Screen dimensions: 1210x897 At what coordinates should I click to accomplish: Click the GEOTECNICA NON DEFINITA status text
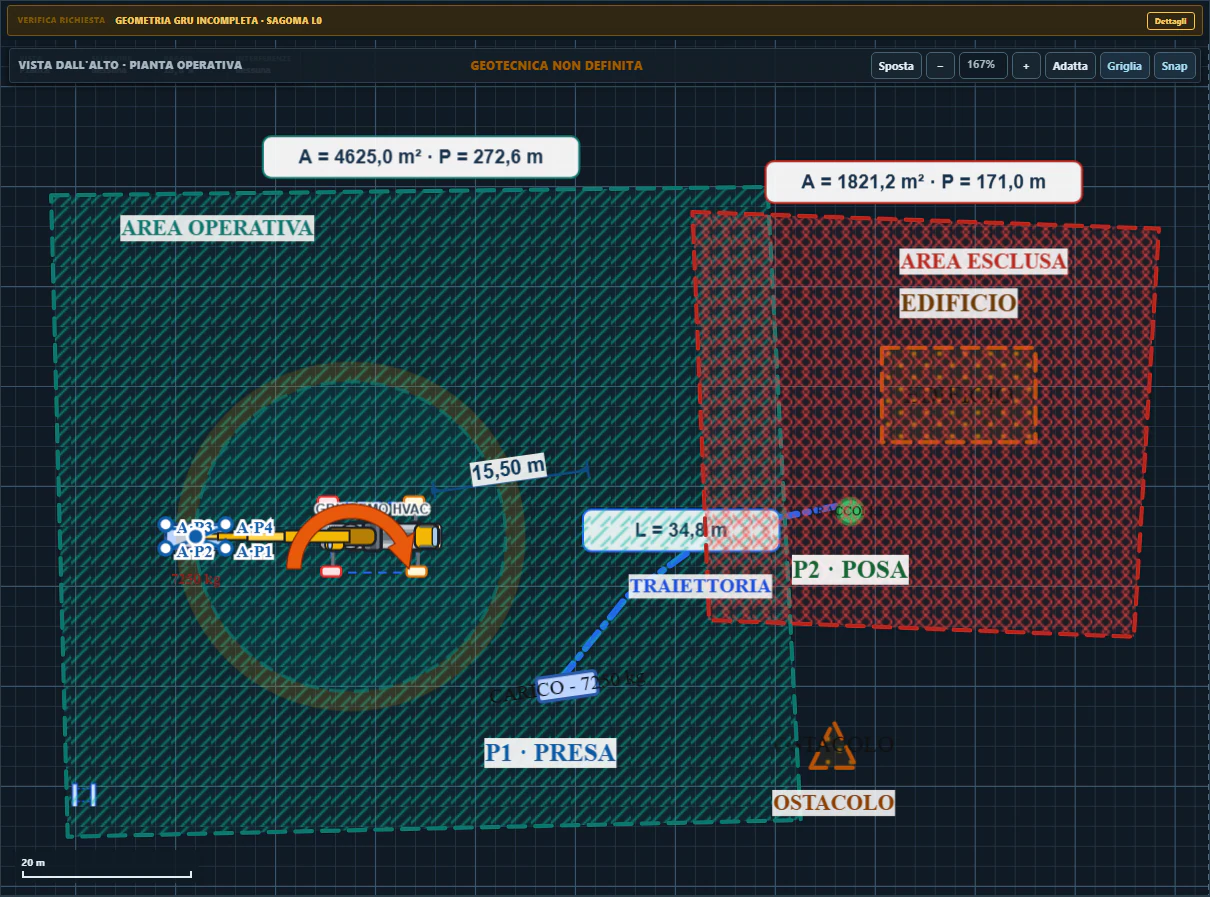point(557,66)
